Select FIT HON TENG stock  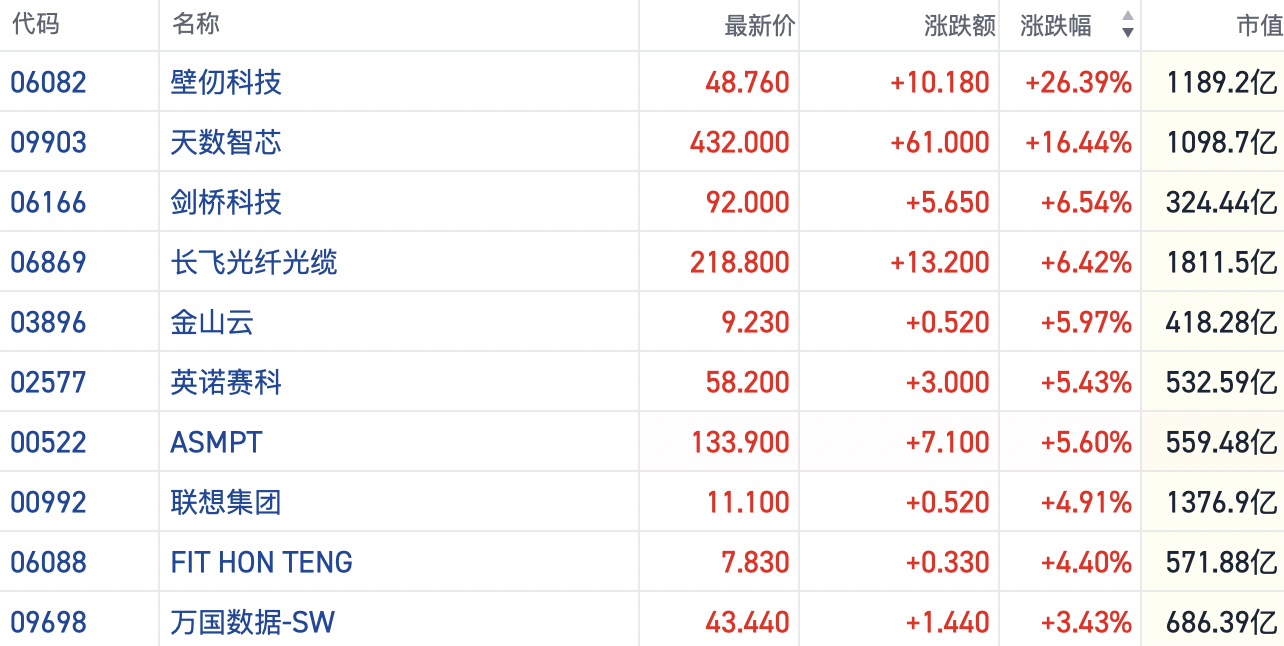(x=262, y=562)
